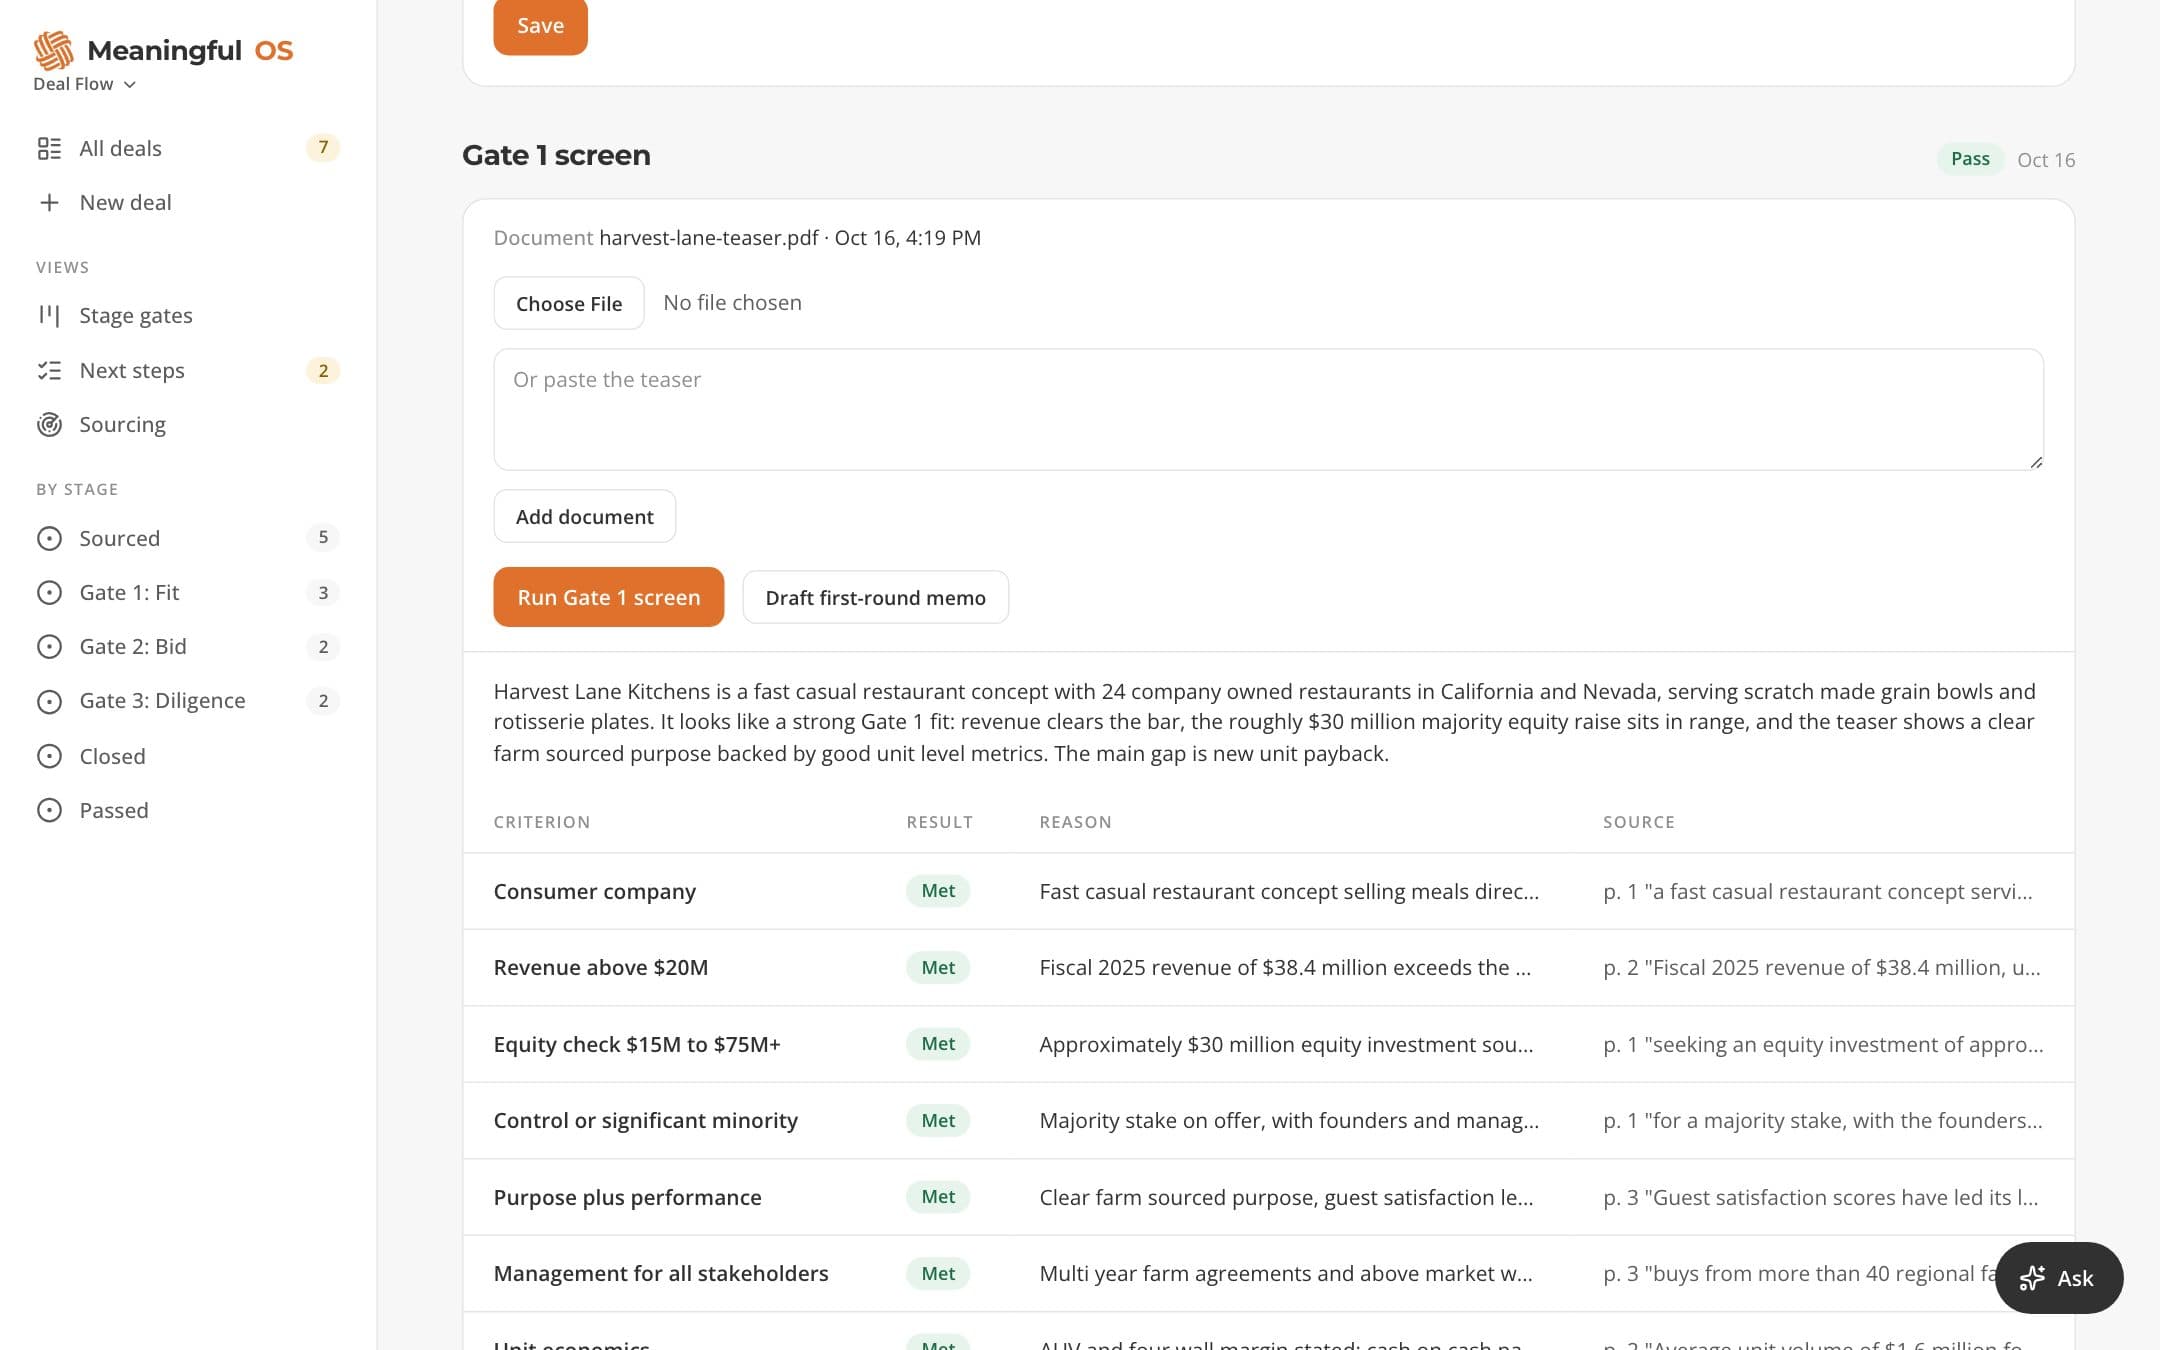Viewport: 2160px width, 1350px height.
Task: Open the Stage gates view
Action: click(188, 315)
